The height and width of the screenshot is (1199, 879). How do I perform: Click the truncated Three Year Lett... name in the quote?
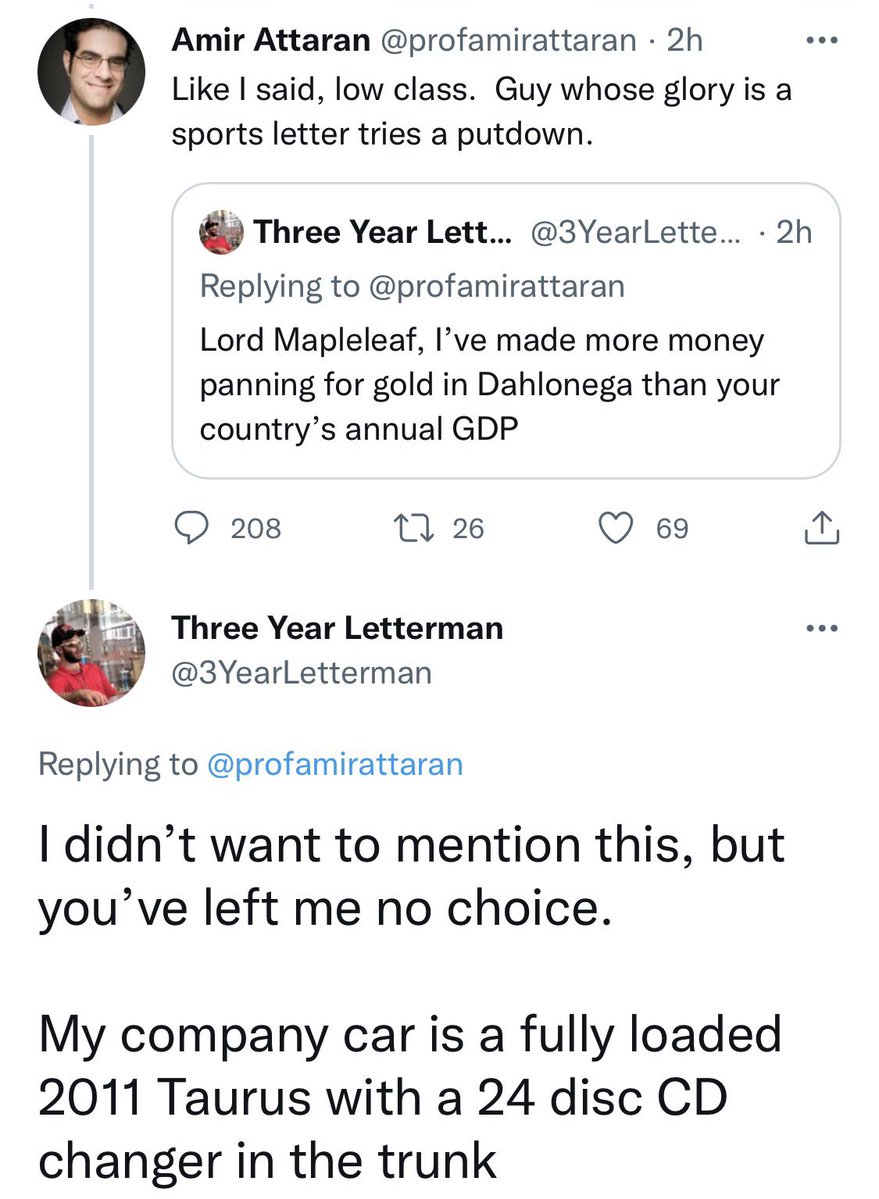[x=384, y=232]
